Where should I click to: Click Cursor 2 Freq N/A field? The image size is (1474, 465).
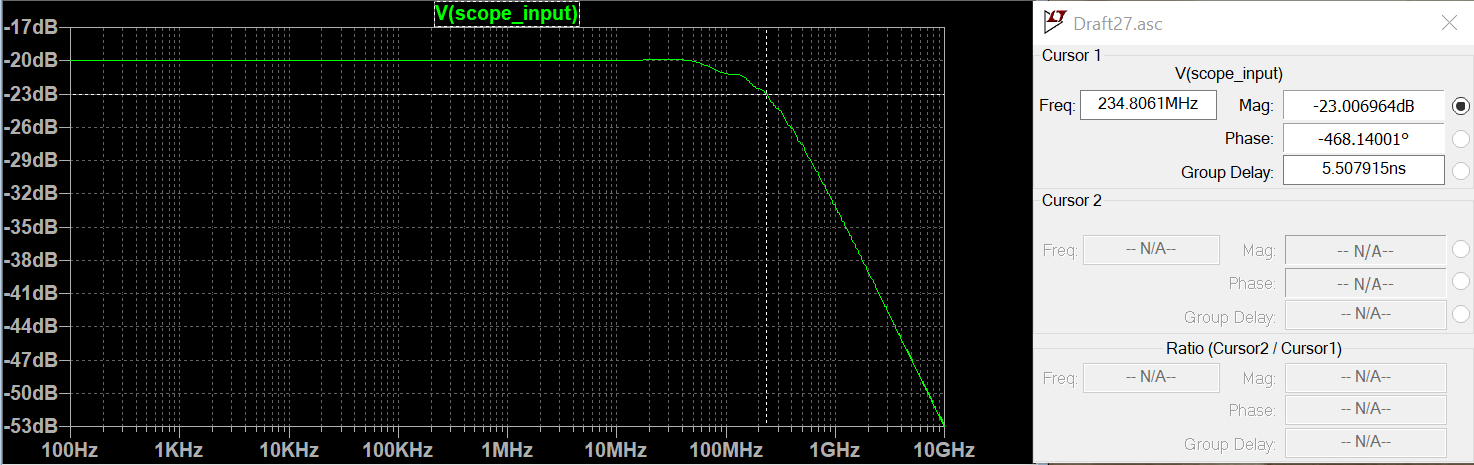[1151, 249]
